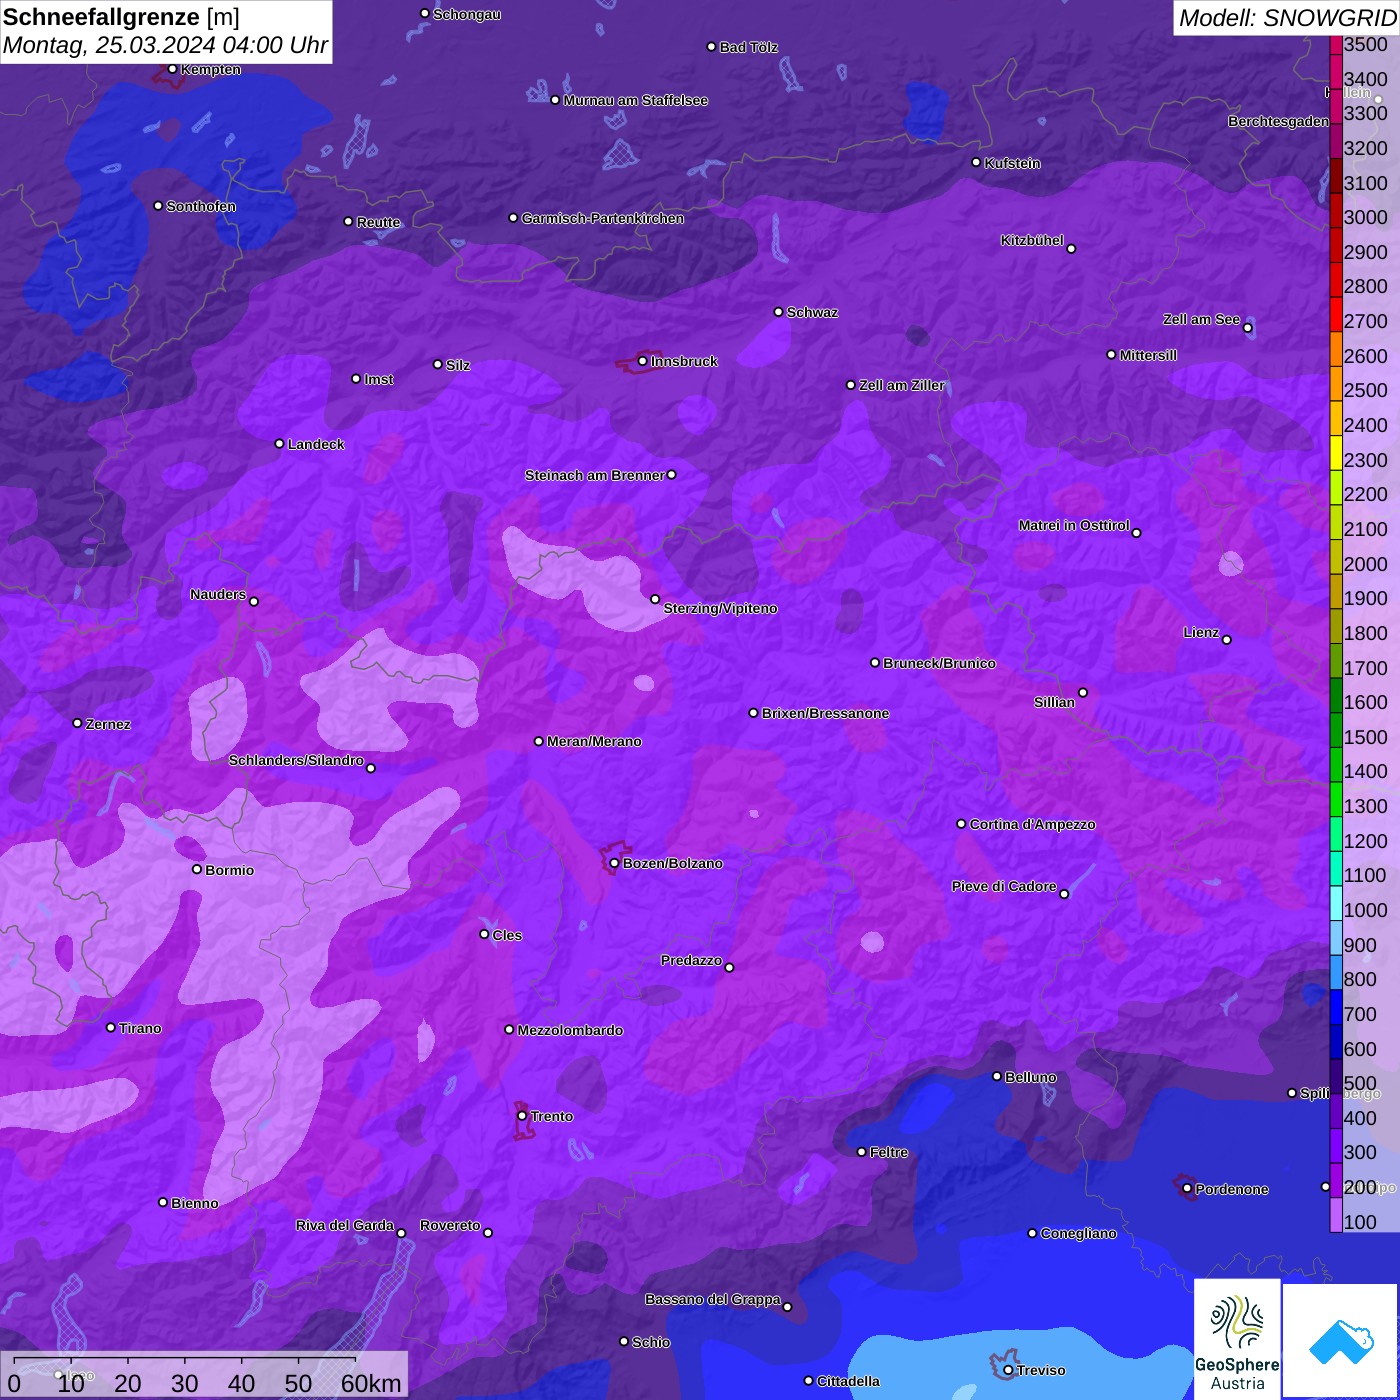Click the 'Mezzolombardo' map label
Viewport: 1400px width, 1400px height.
(571, 1031)
